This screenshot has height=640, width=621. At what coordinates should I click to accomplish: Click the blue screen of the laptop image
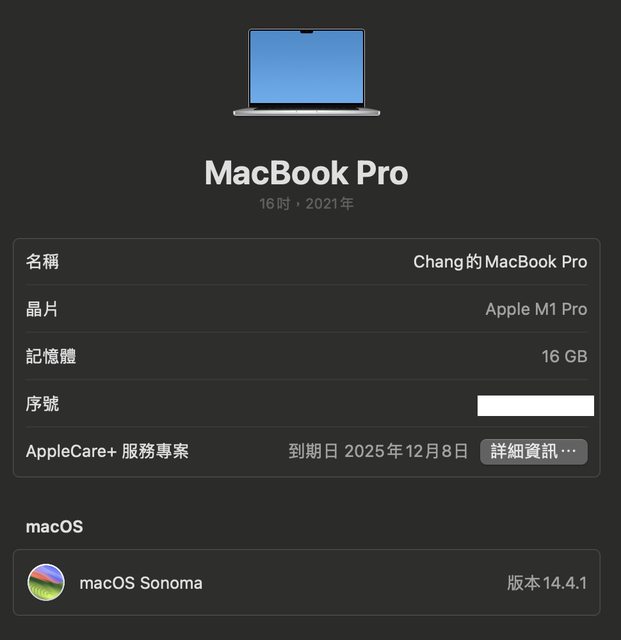click(x=306, y=67)
